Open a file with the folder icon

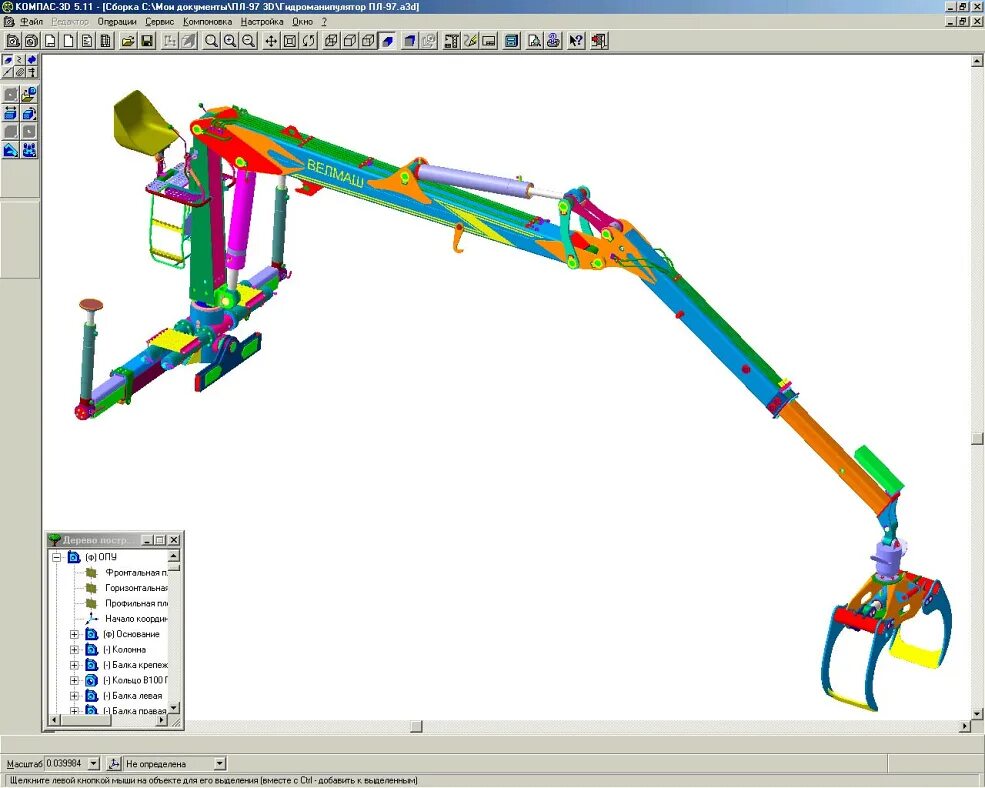pyautogui.click(x=128, y=41)
